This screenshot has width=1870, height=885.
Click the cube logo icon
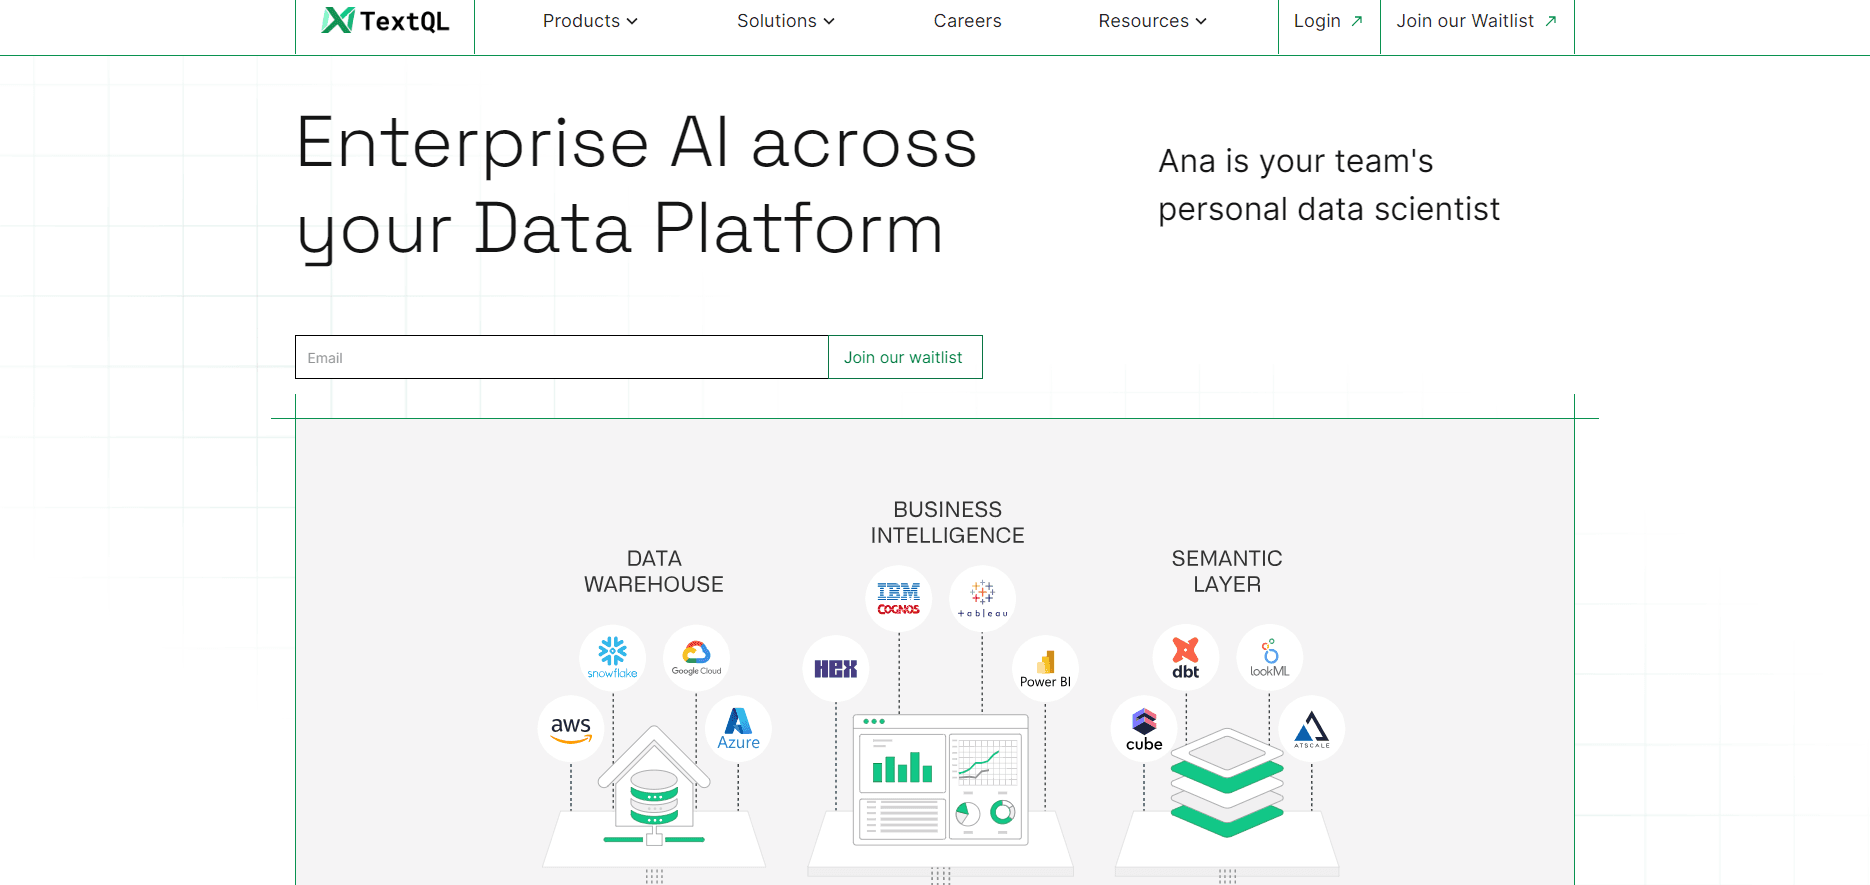coord(1144,729)
